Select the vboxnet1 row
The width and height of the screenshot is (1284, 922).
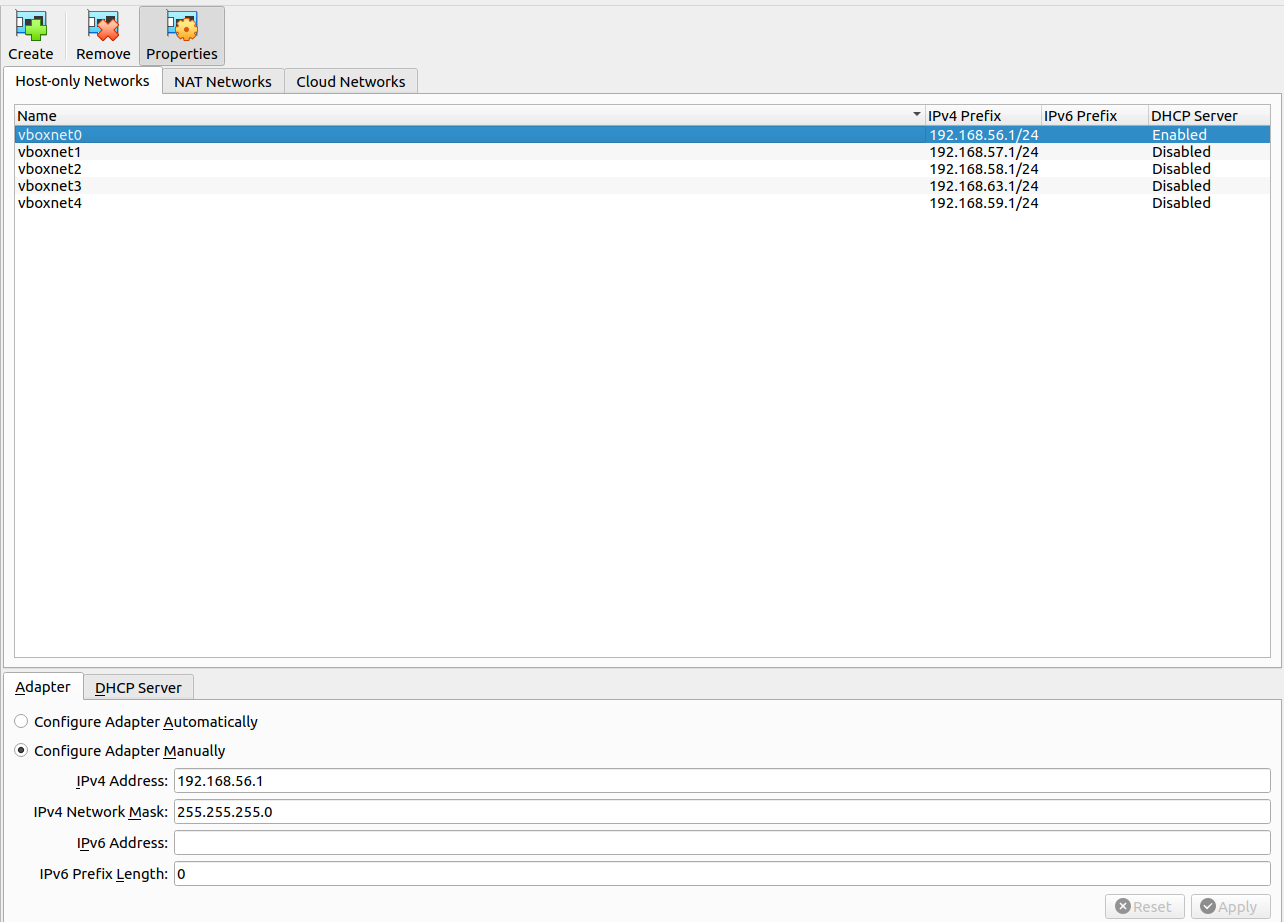click(x=642, y=152)
